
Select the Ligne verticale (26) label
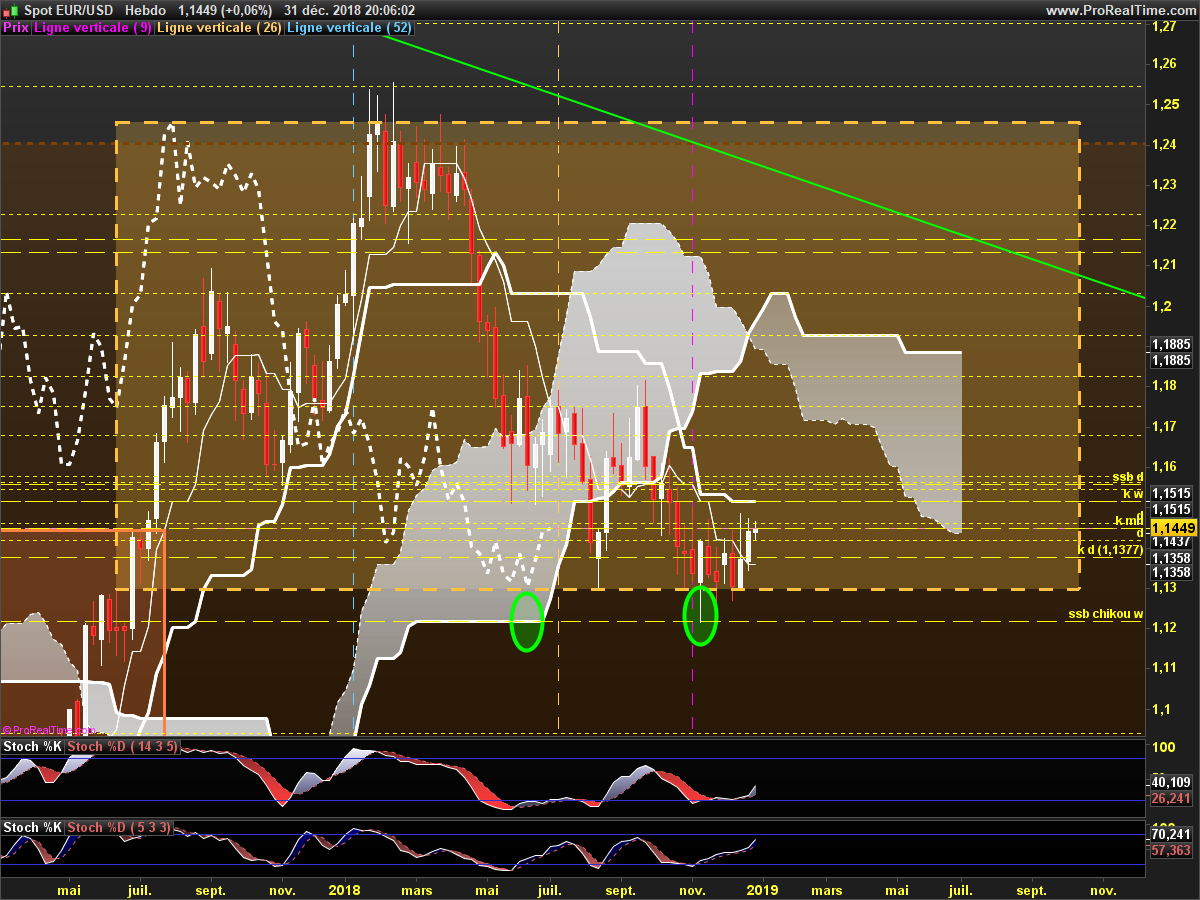(x=220, y=28)
